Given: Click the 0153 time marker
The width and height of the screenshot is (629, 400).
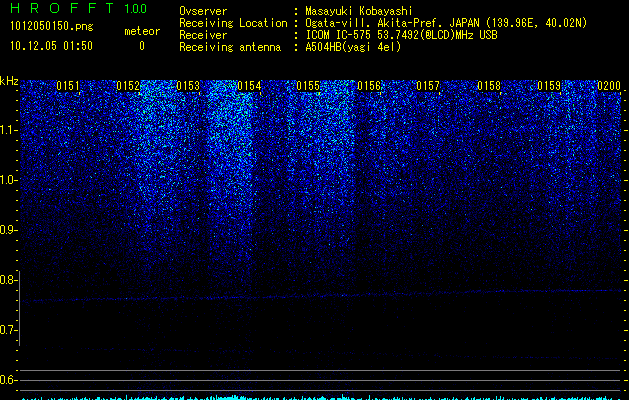Looking at the screenshot, I should click(188, 86).
